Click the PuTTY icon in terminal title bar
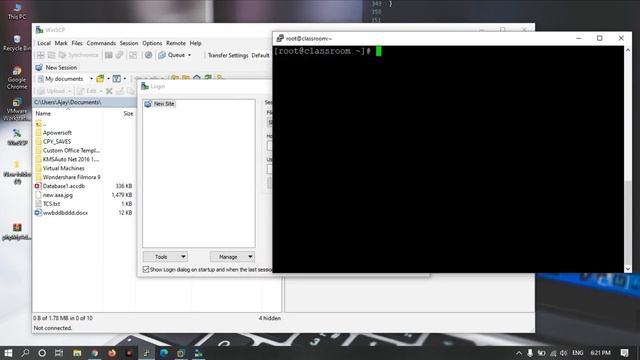 [x=280, y=38]
